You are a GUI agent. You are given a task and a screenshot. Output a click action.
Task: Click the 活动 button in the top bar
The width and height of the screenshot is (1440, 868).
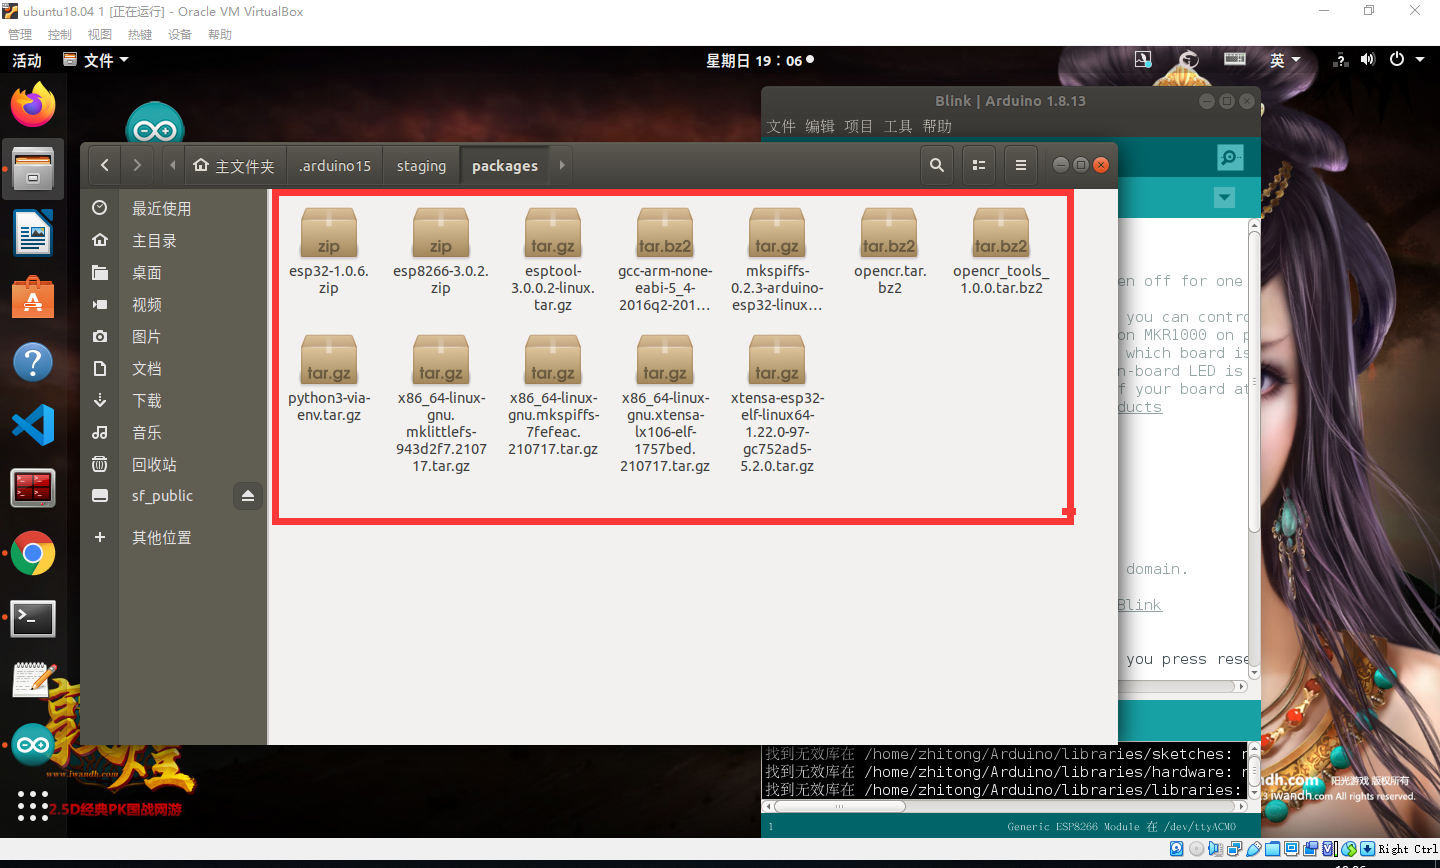(26, 60)
